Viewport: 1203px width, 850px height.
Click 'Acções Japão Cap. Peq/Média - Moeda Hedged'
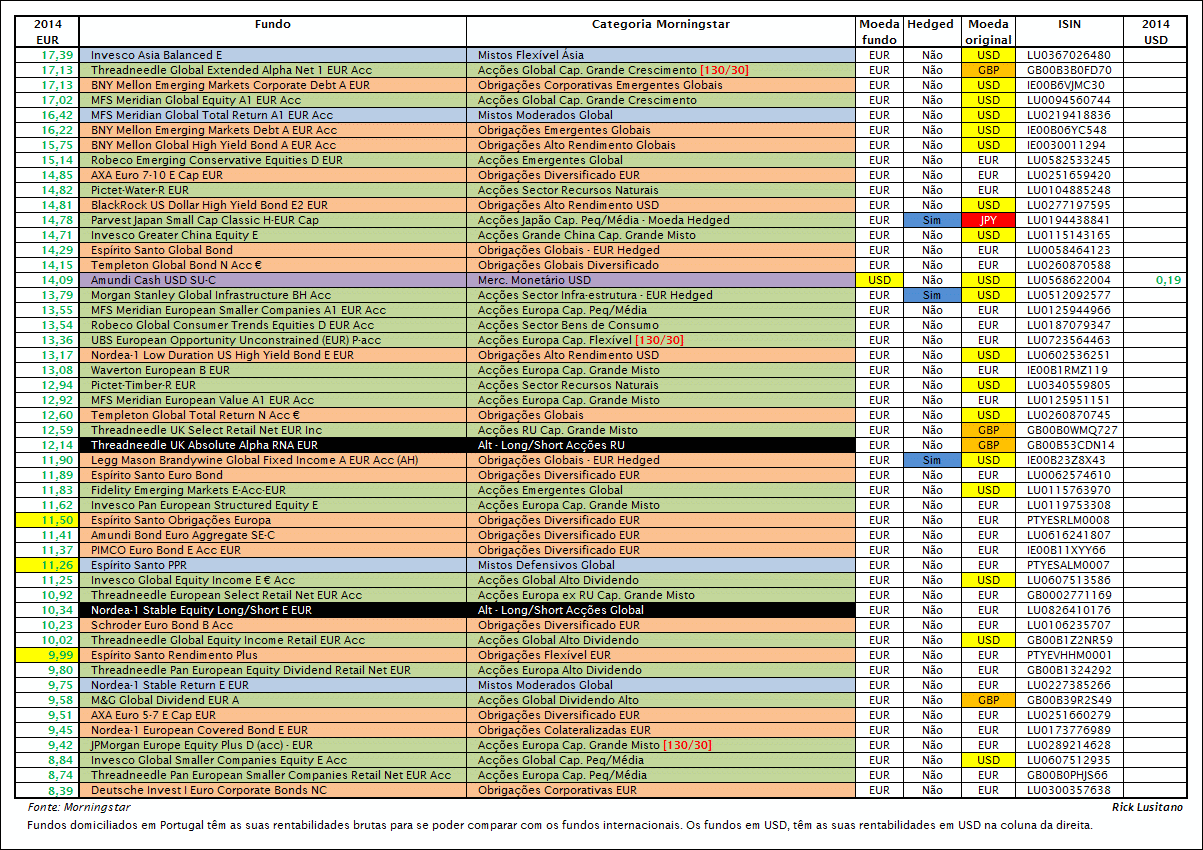661,220
